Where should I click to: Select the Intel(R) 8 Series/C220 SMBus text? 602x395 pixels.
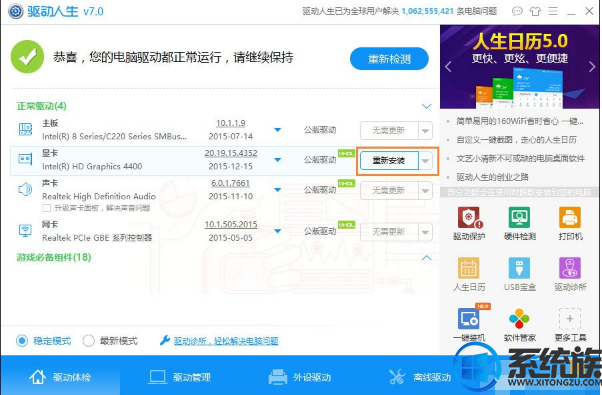pyautogui.click(x=114, y=137)
